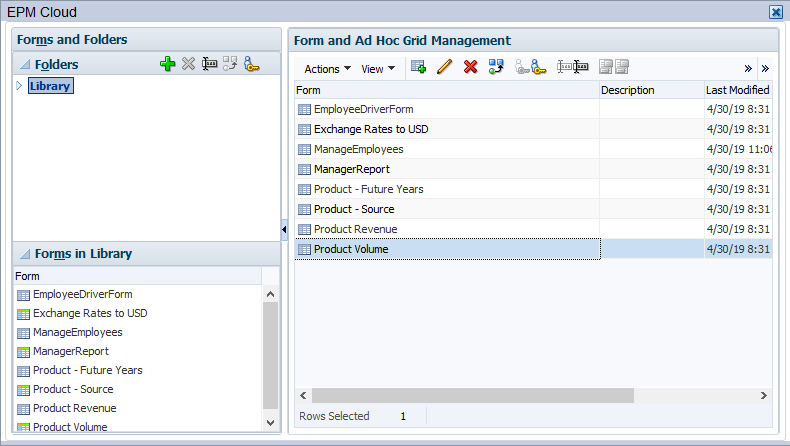Expand the Library folder tree node
This screenshot has height=446, width=790.
tap(19, 86)
